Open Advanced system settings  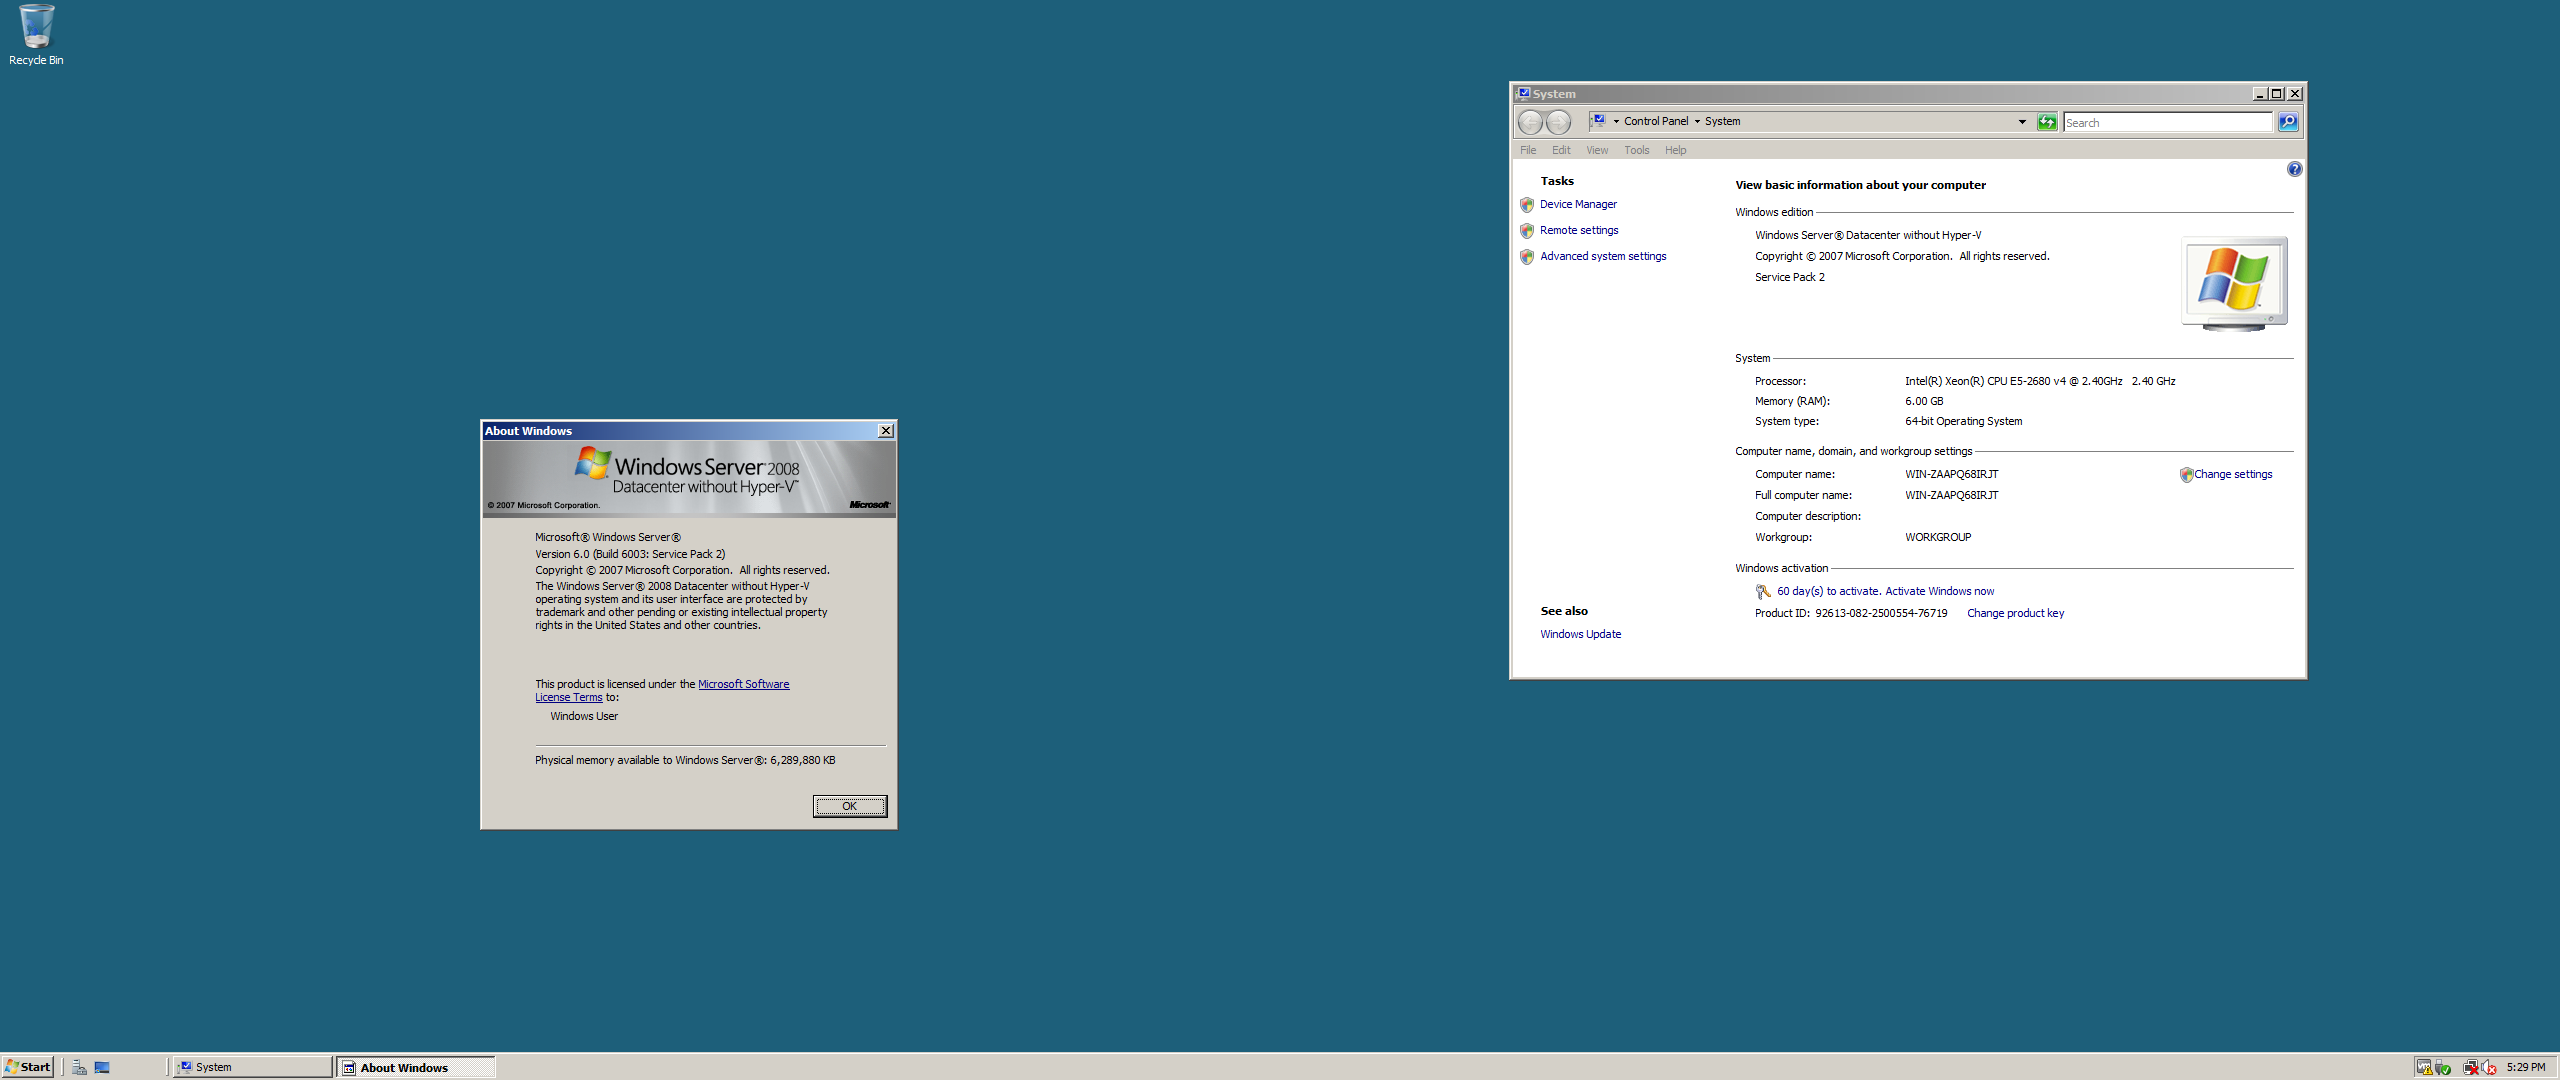tap(1603, 256)
